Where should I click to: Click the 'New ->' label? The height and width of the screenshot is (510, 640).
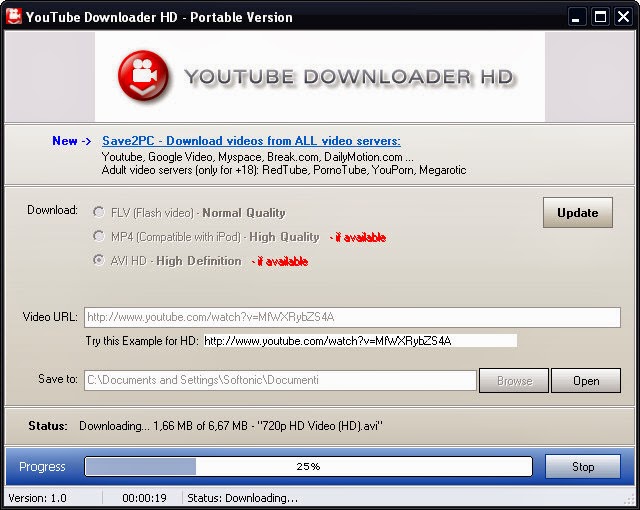pyautogui.click(x=71, y=141)
